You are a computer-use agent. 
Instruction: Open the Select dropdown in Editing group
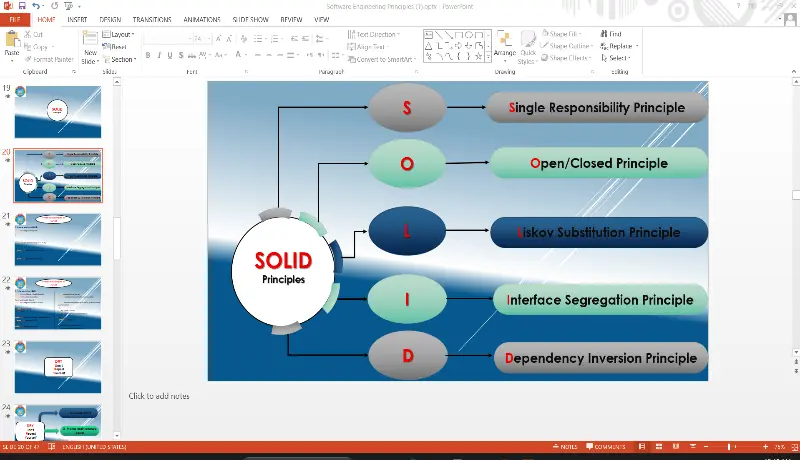[616, 58]
